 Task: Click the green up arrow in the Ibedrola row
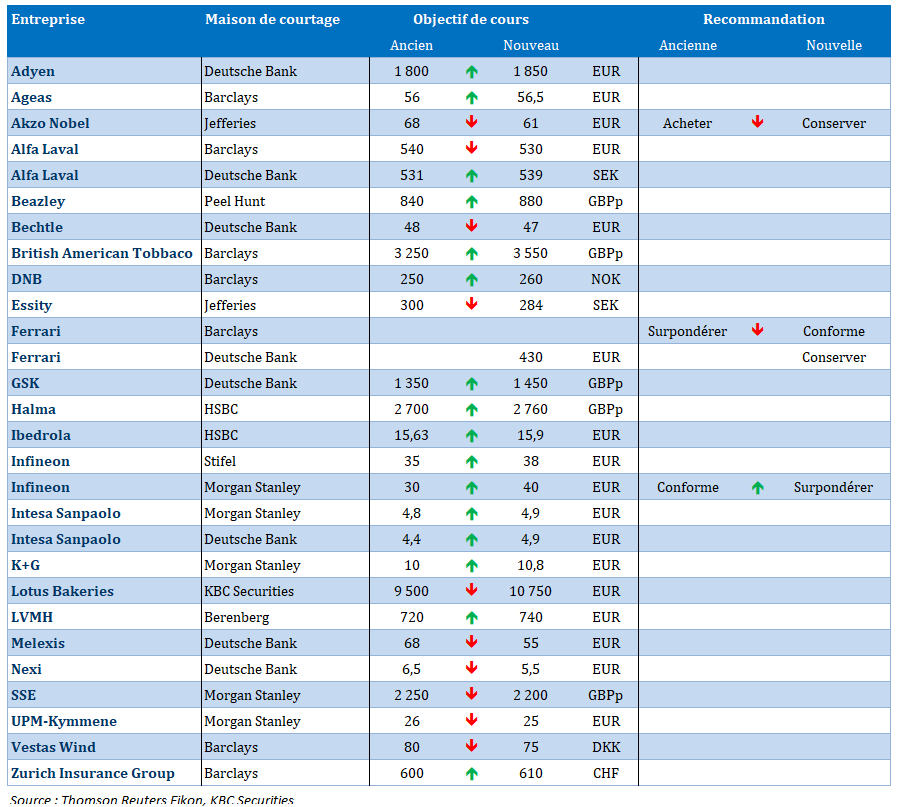pos(471,436)
